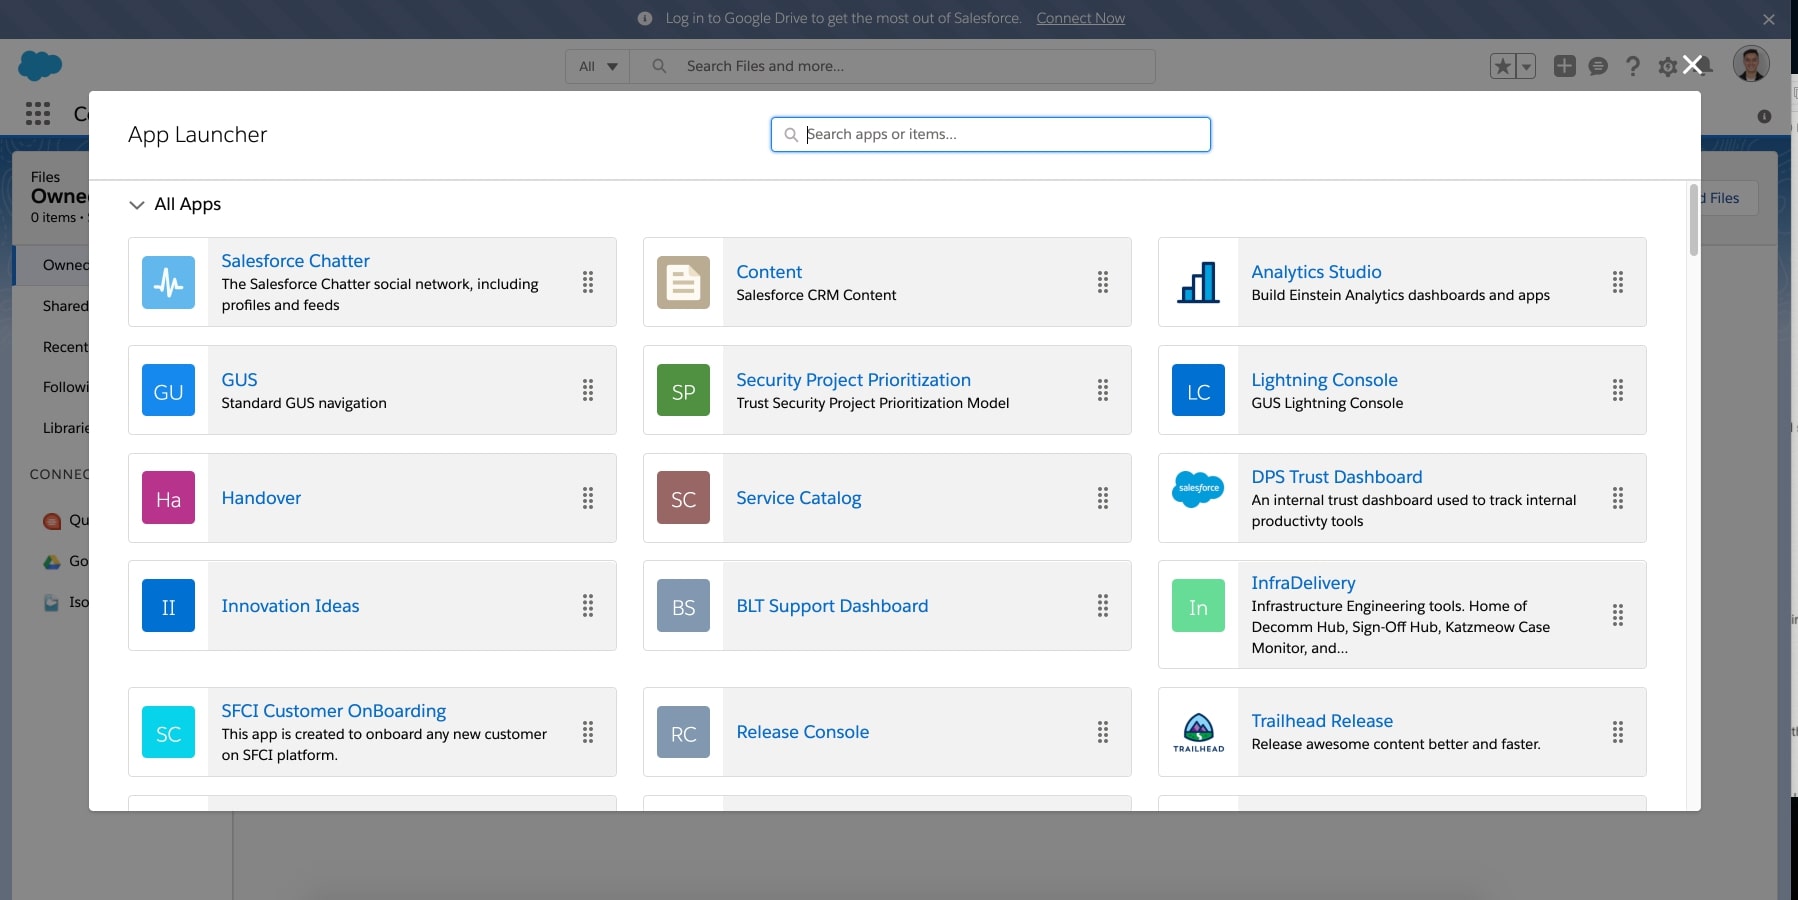The width and height of the screenshot is (1798, 900).
Task: Collapse the All Apps section
Action: coord(137,204)
